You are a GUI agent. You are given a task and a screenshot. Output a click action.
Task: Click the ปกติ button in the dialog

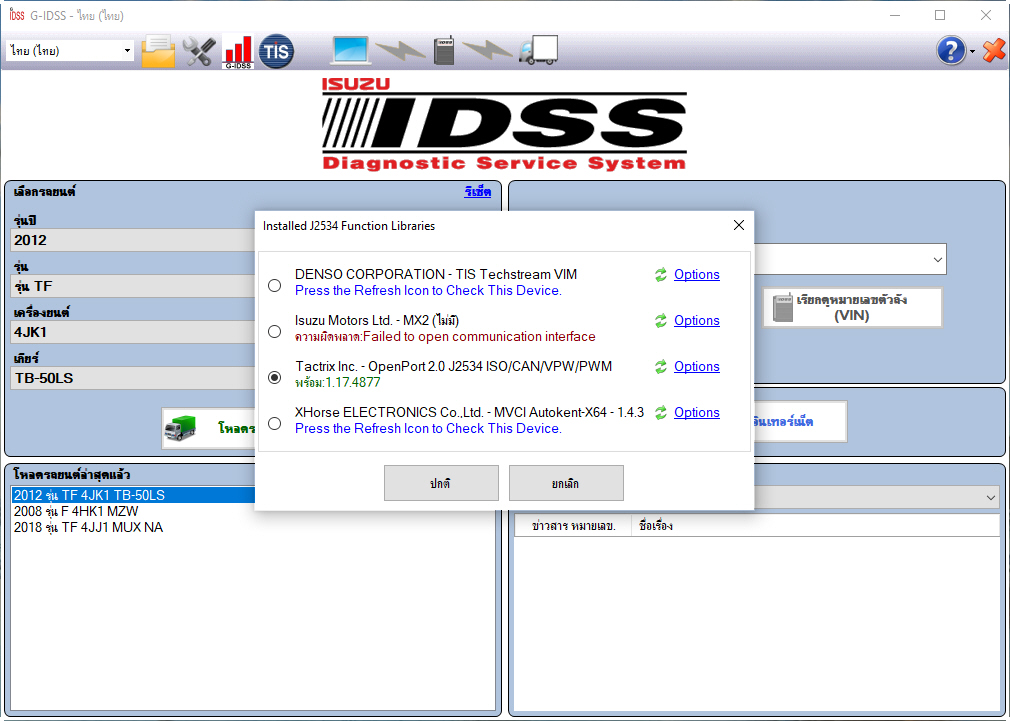[x=441, y=483]
